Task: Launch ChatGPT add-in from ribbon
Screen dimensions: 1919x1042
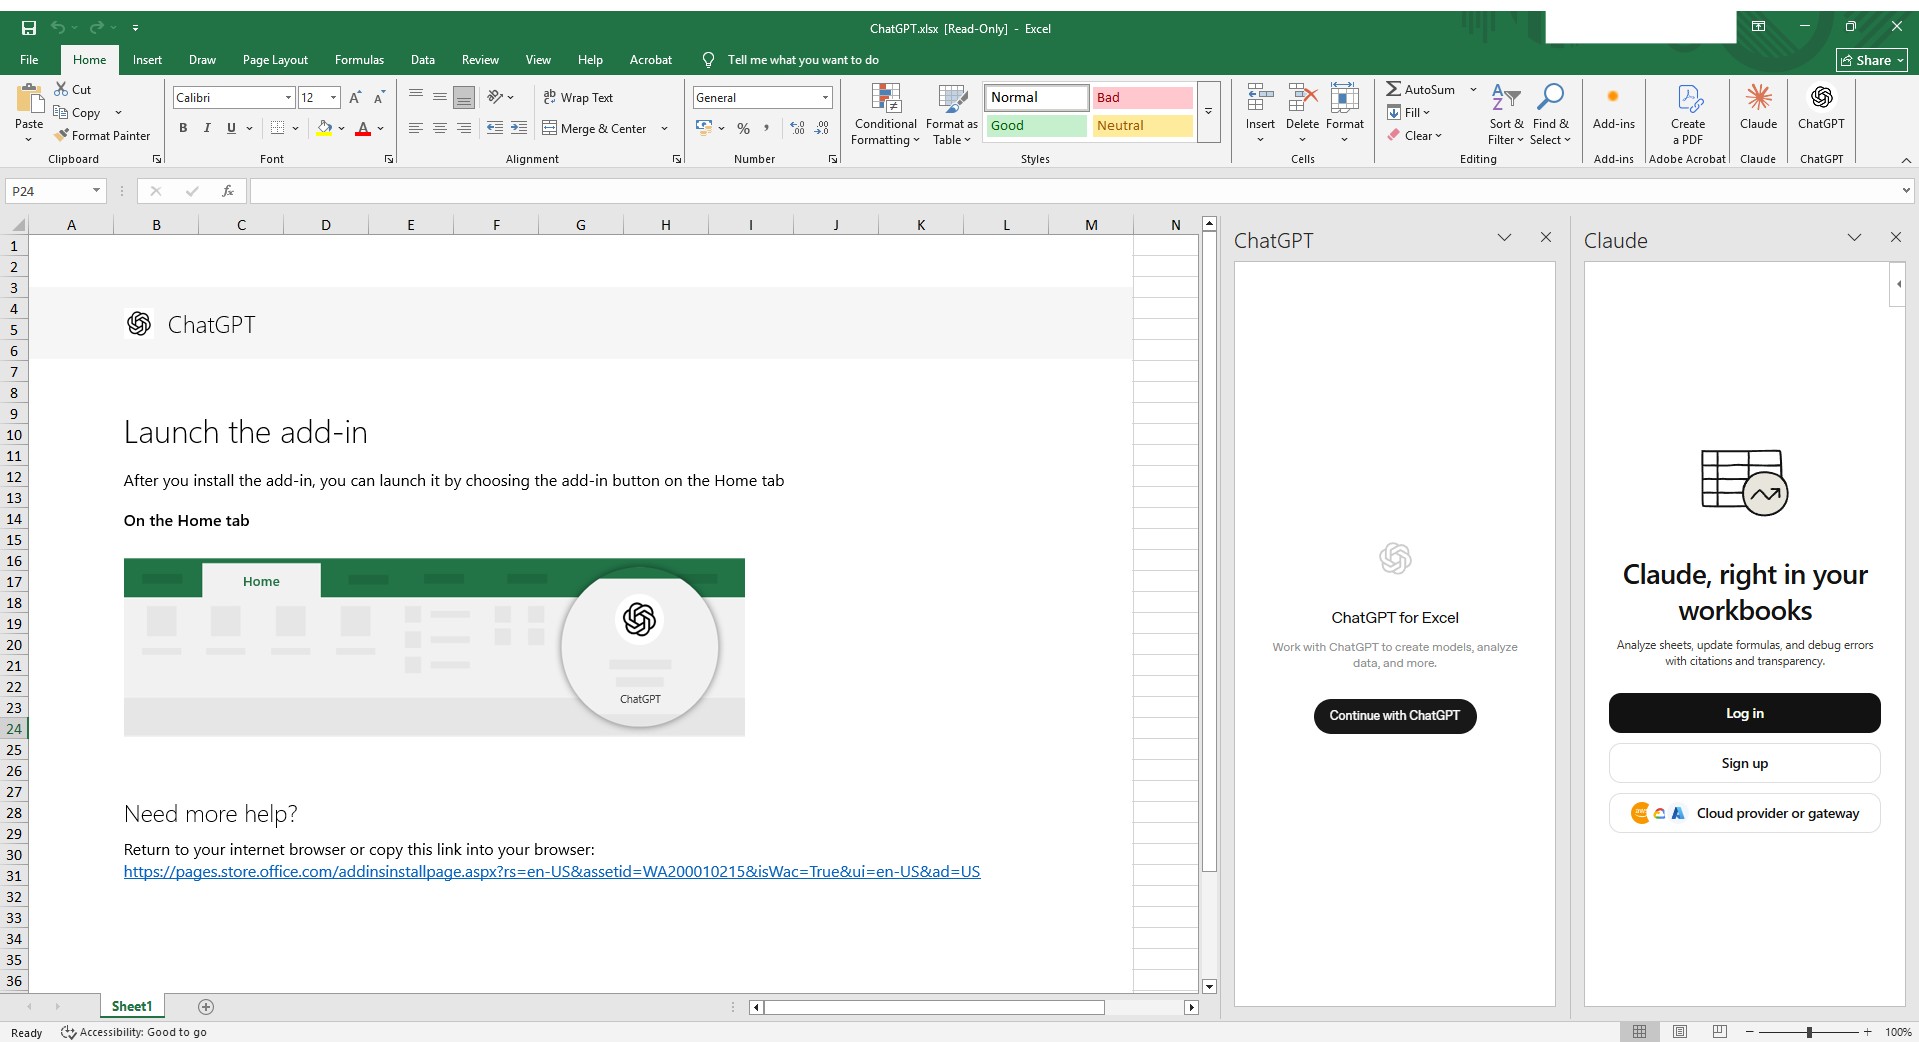Action: pos(1821,108)
